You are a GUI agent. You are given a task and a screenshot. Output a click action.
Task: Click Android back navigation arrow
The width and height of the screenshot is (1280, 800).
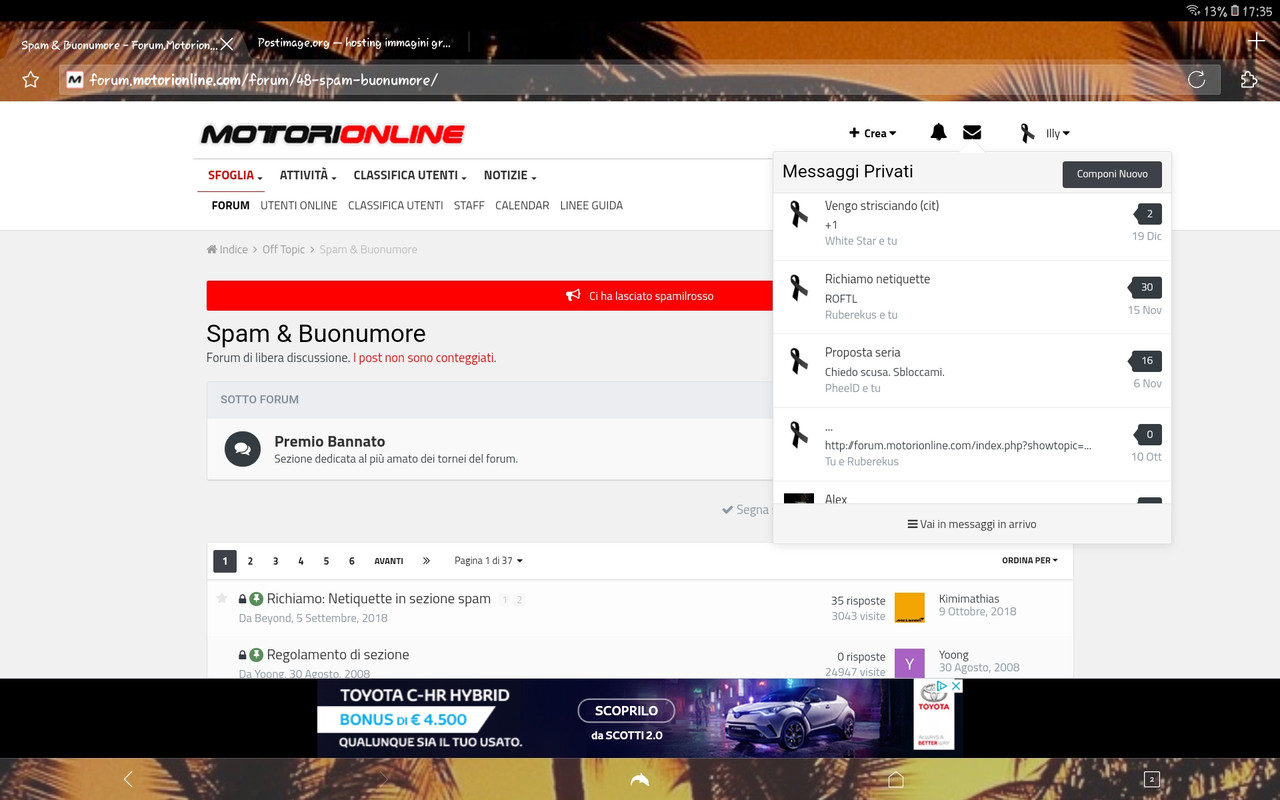pos(127,779)
